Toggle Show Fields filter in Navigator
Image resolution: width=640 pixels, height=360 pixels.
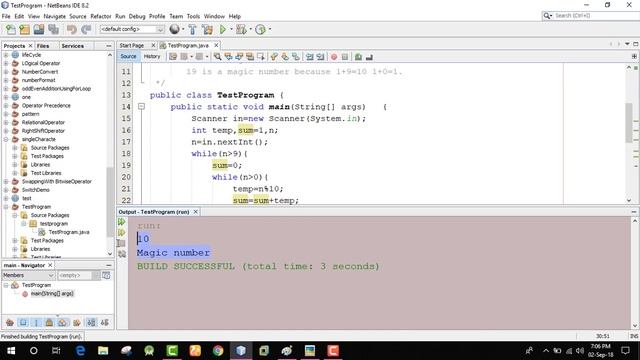point(23,322)
